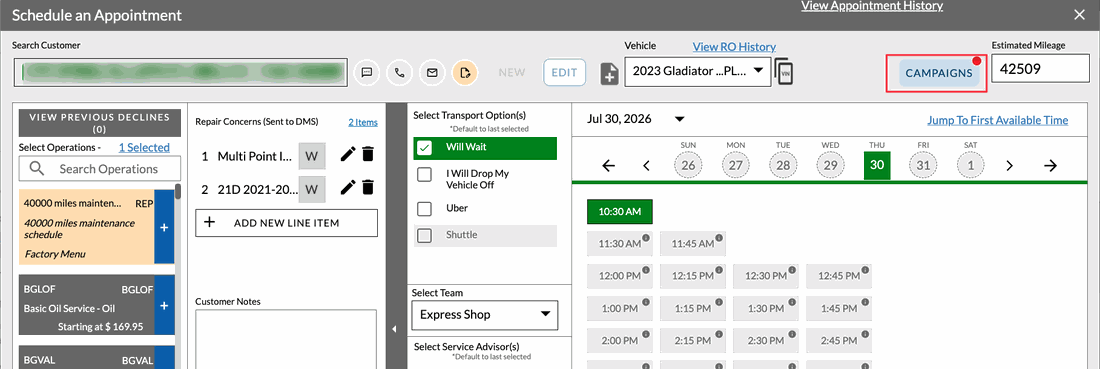Choose the 11:45 AM time slot
The image size is (1100, 369).
tap(693, 243)
